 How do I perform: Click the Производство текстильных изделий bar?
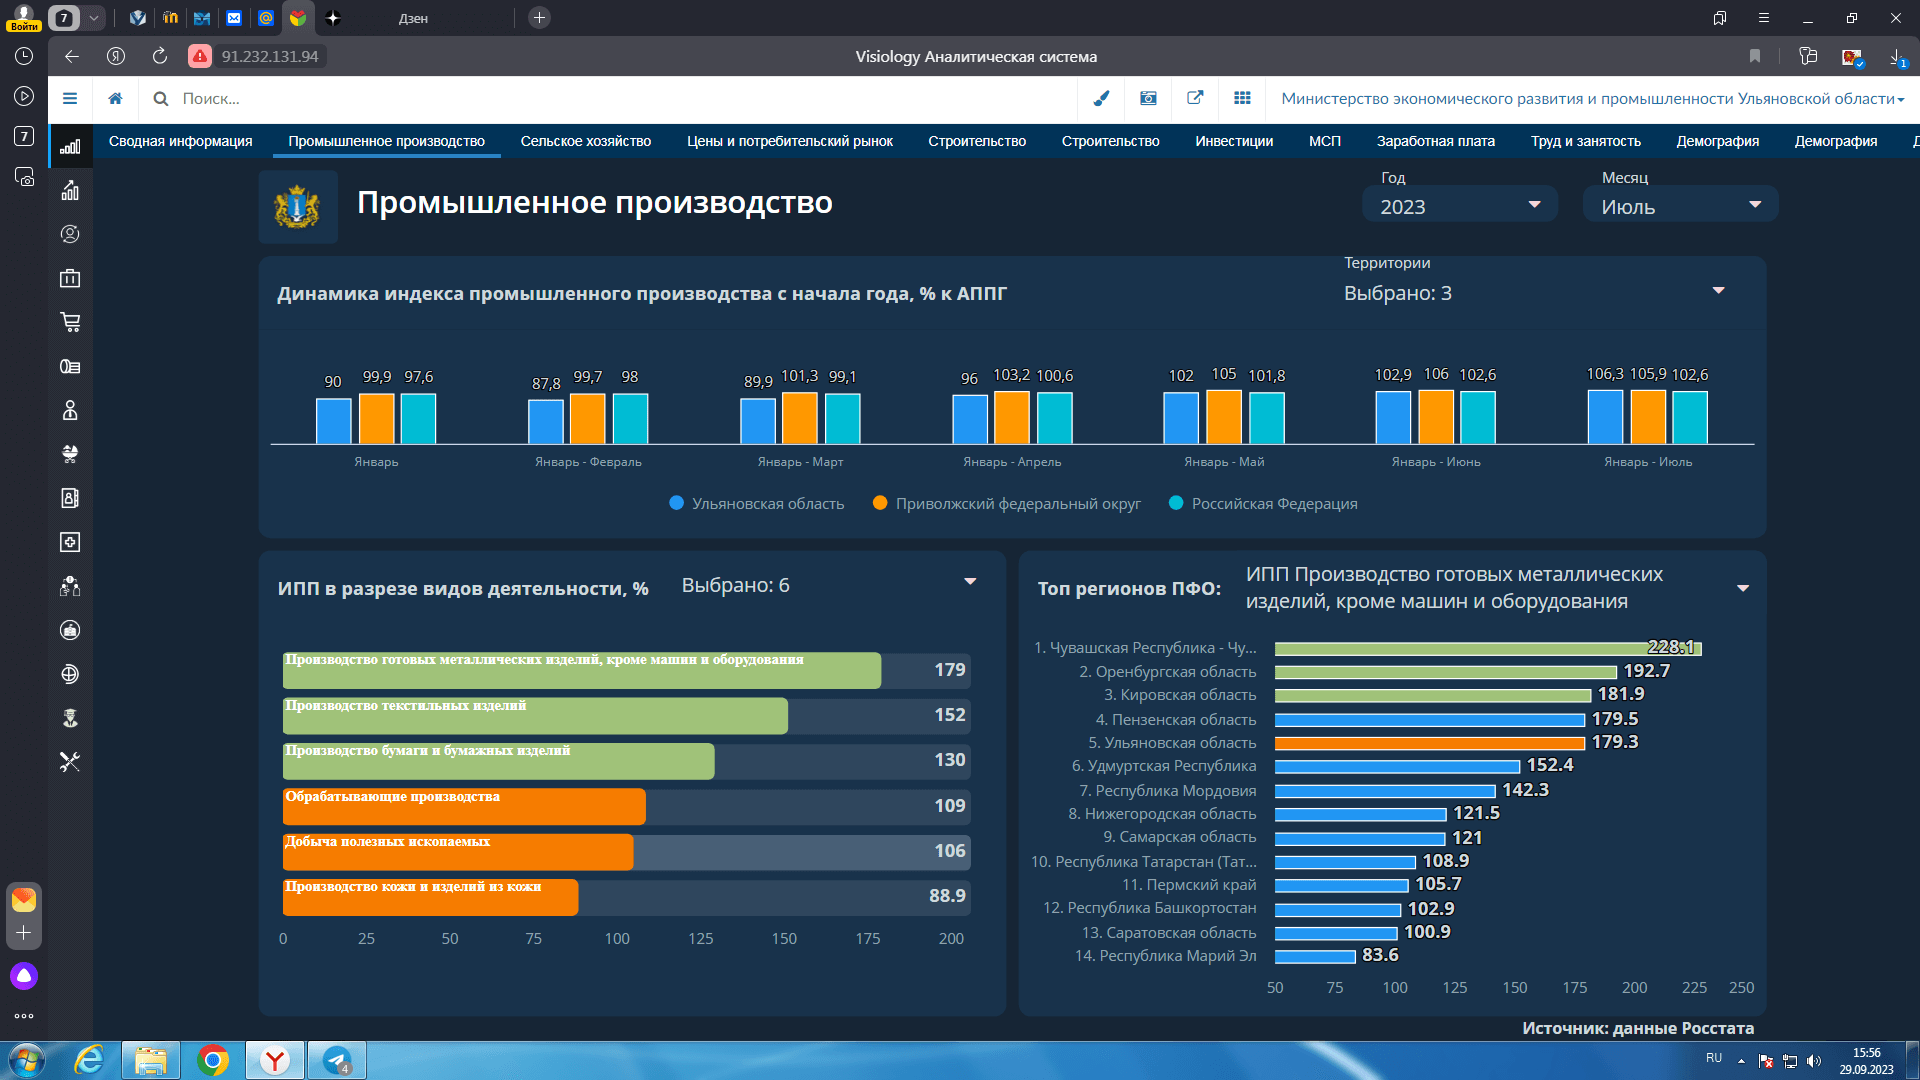[535, 716]
